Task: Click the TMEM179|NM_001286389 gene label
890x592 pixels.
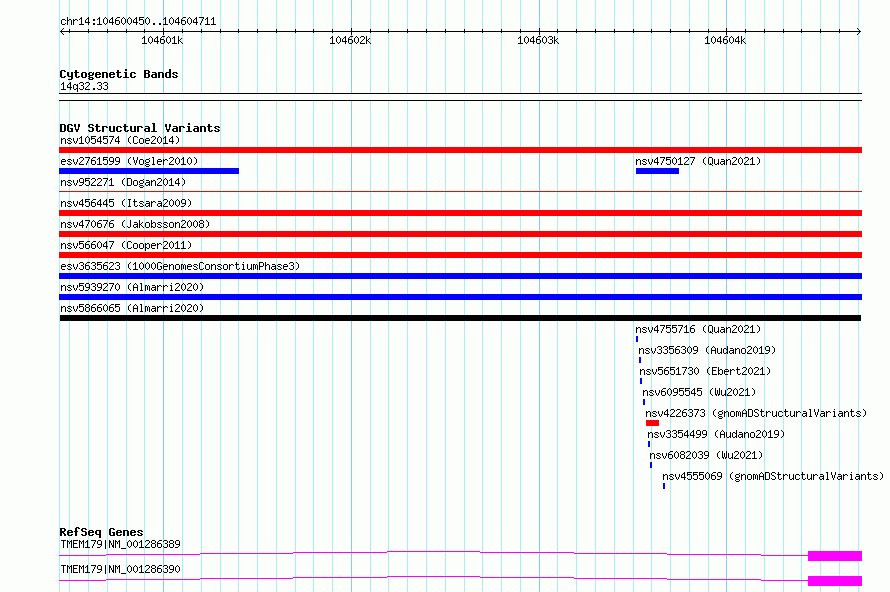Action: tap(120, 544)
